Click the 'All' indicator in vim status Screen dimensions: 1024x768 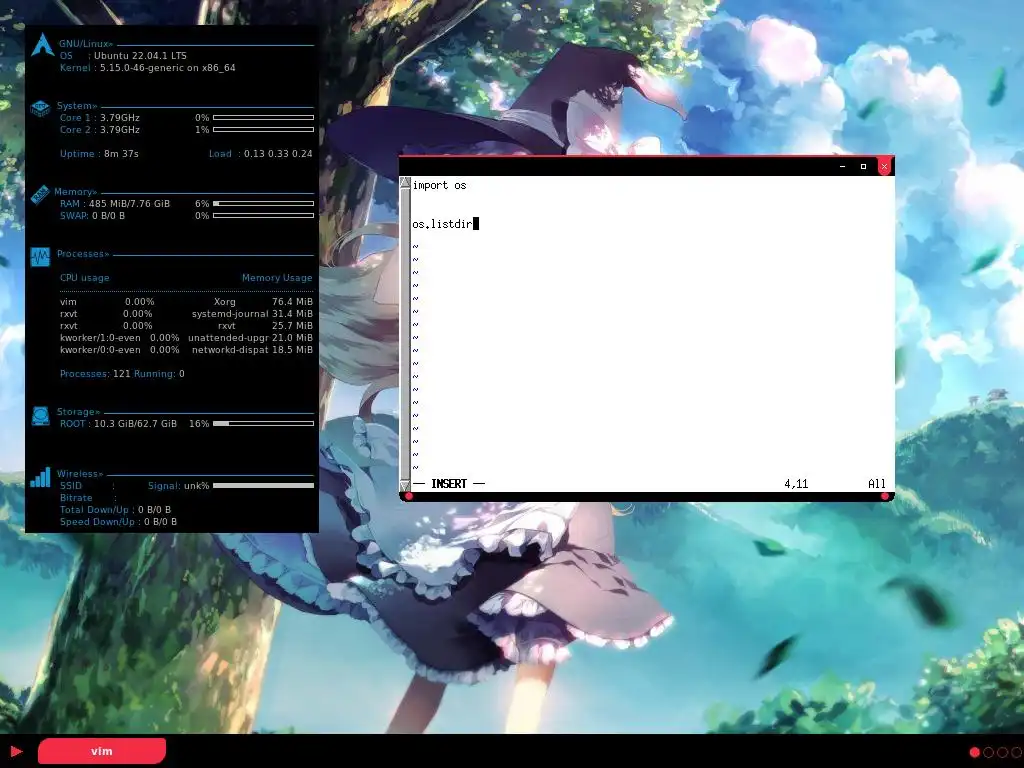[x=877, y=484]
